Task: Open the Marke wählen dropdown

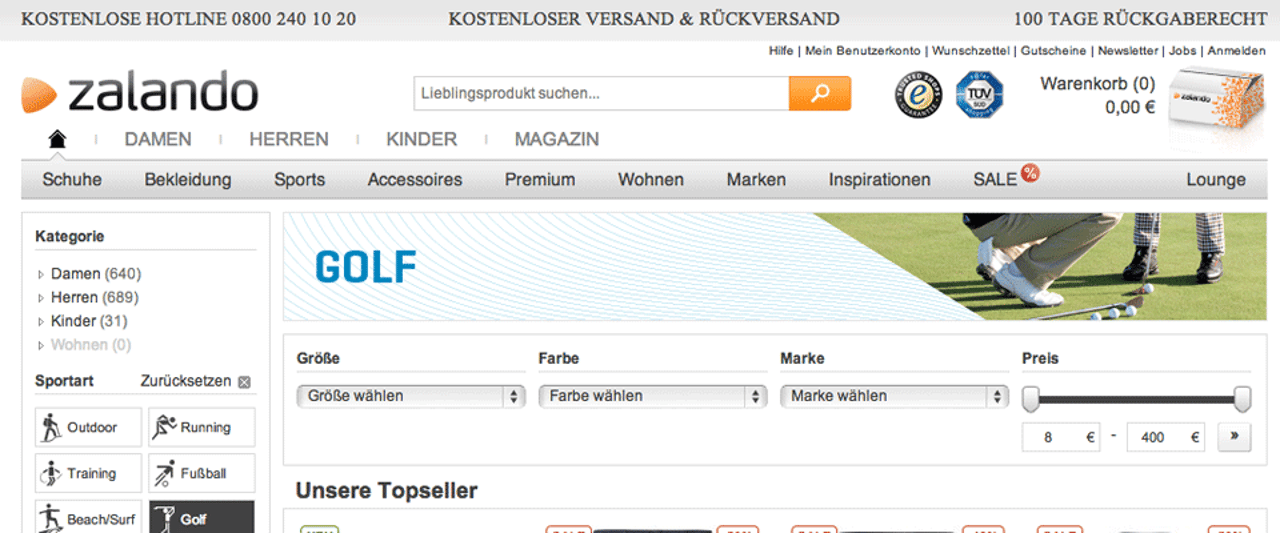Action: click(x=895, y=396)
